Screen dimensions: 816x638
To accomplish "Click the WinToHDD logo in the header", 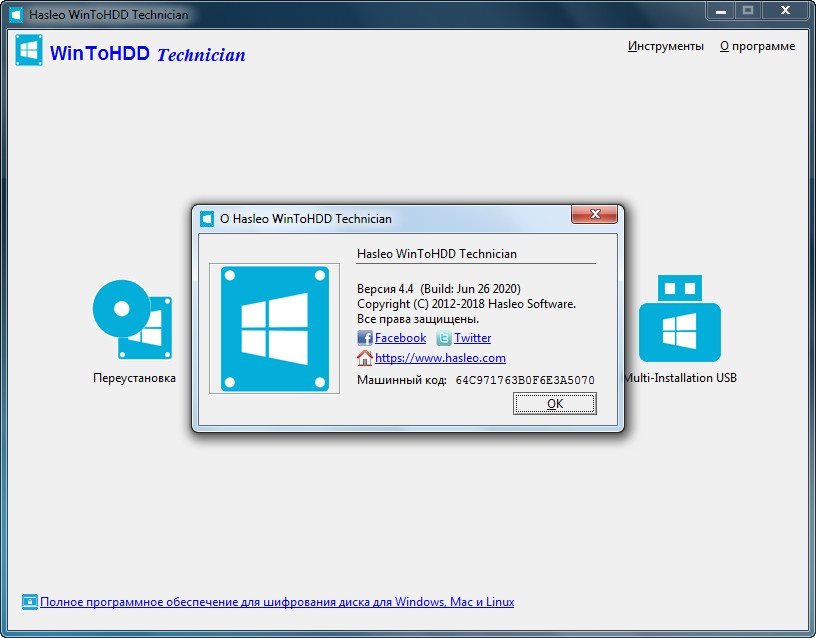I will (x=29, y=51).
